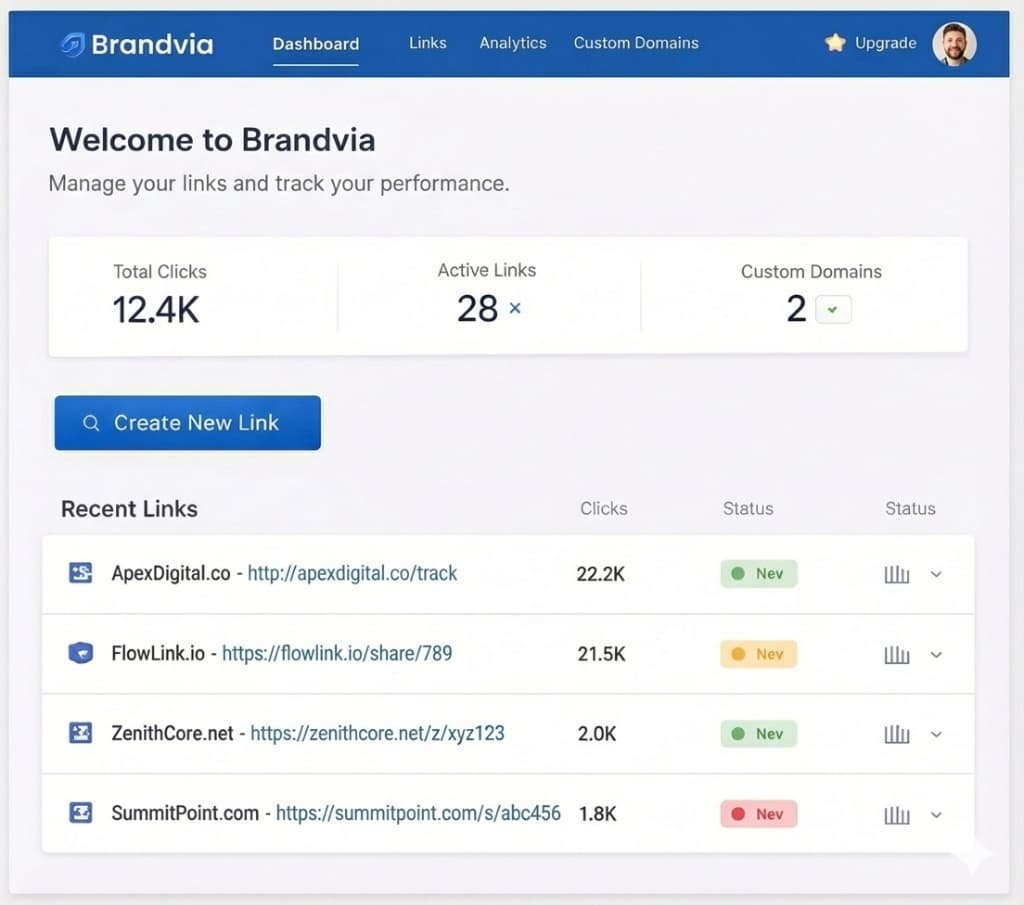Dismiss the Active Links count with the X
The image size is (1024, 905).
(515, 310)
